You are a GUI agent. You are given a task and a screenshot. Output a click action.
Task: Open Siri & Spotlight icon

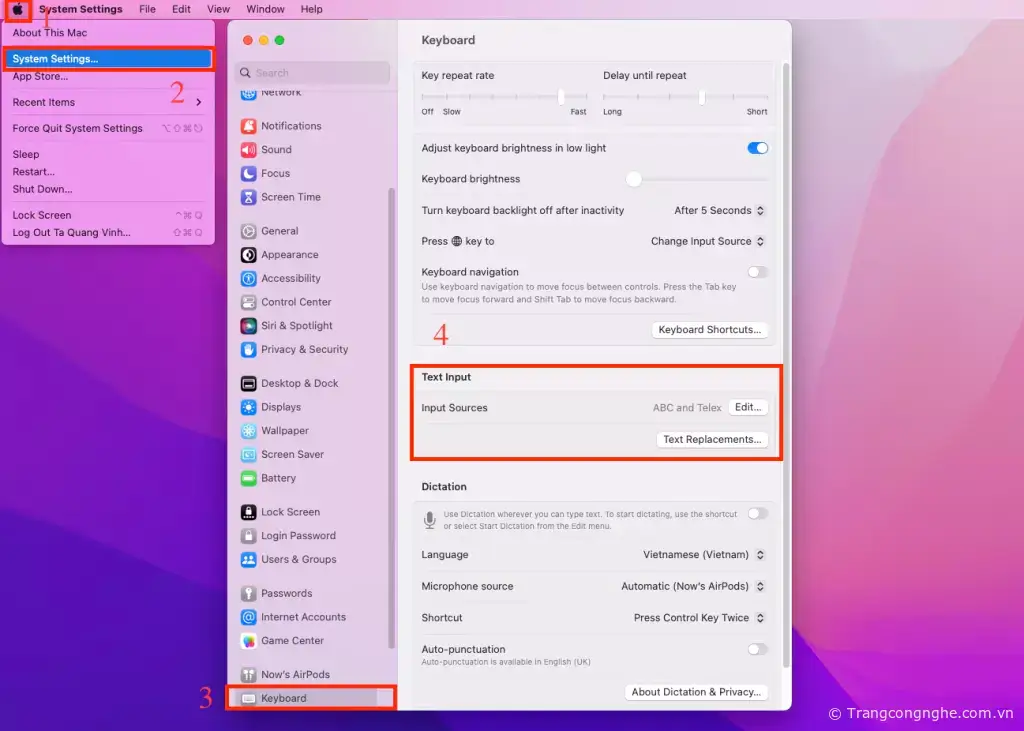coord(249,326)
